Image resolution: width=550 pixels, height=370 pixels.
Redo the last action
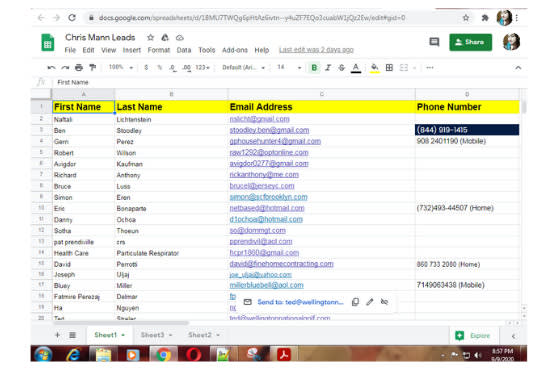(65, 68)
